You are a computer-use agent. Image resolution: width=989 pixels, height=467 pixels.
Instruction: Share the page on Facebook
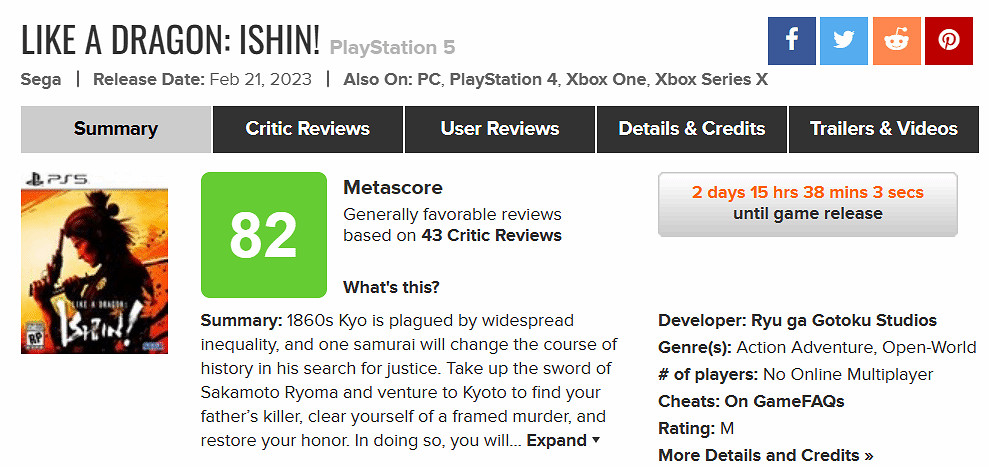(792, 41)
